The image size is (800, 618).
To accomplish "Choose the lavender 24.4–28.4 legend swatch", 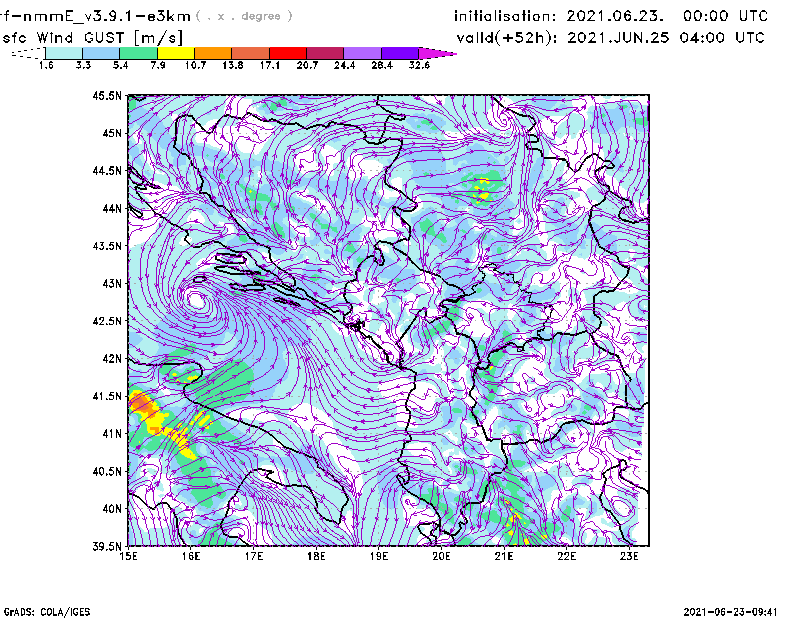I will click(x=363, y=53).
